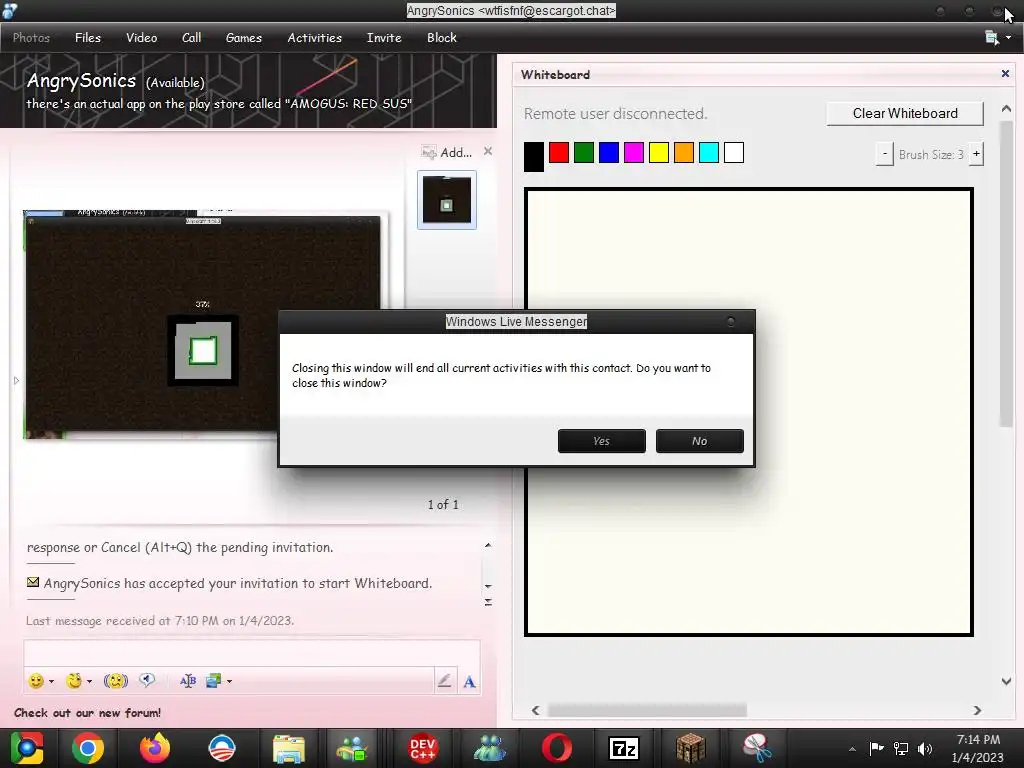Open Snipping Tool from the taskbar
The image size is (1024, 768).
tap(757, 748)
